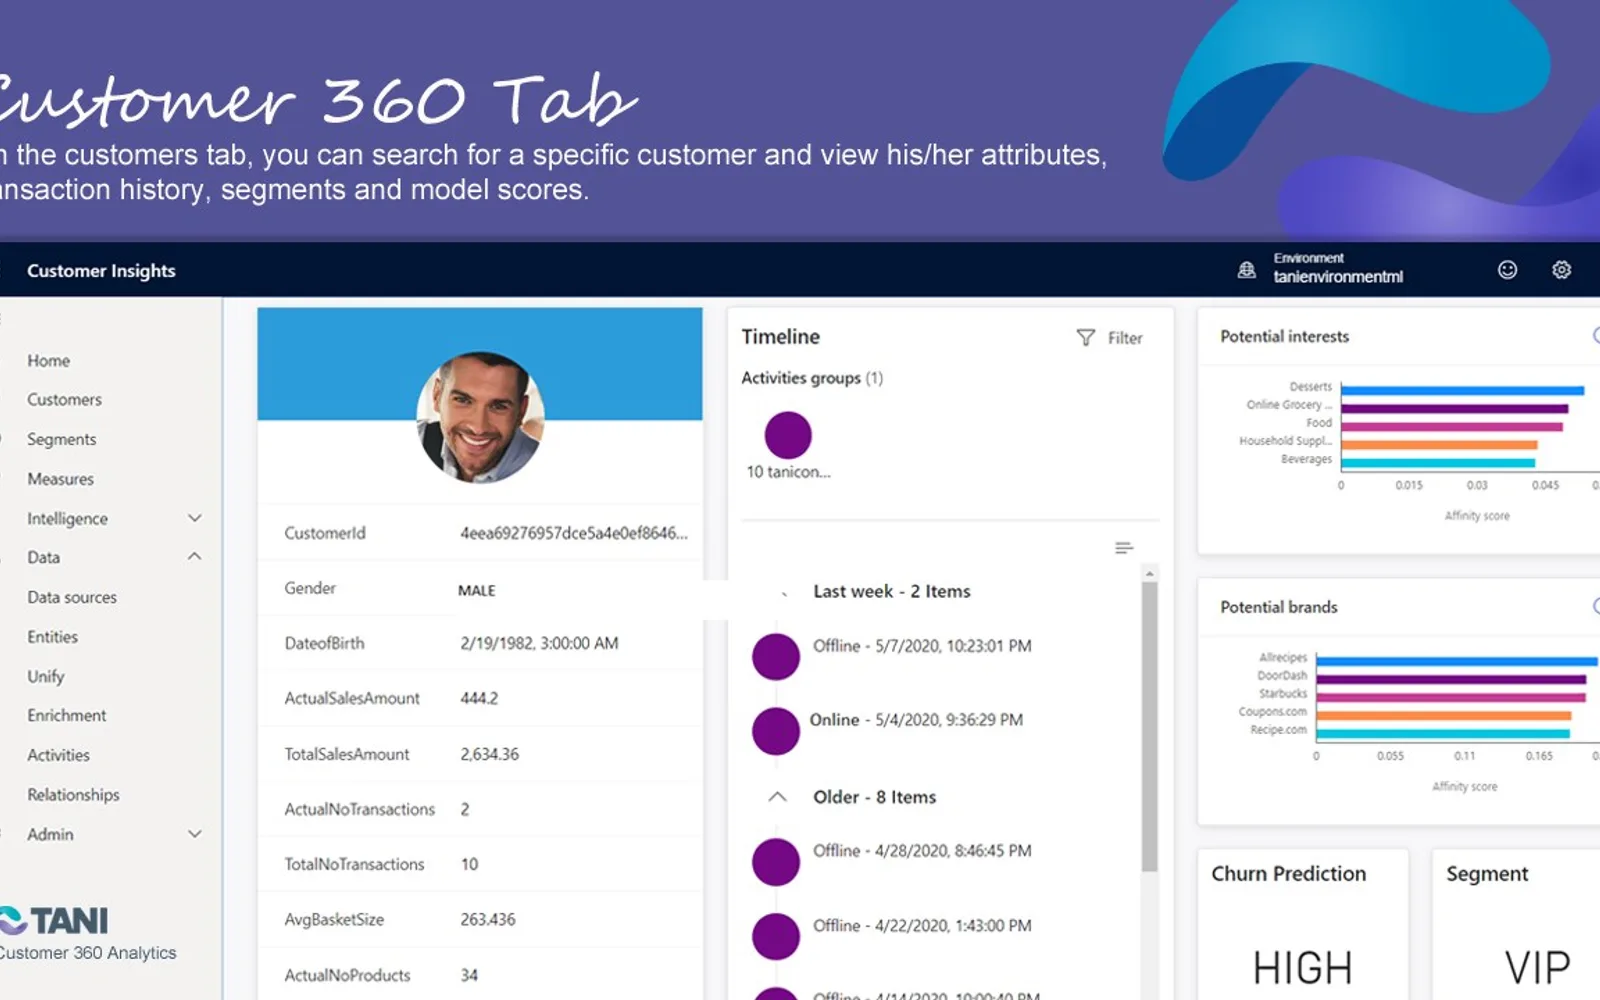This screenshot has width=1600, height=1000.
Task: Open Relationships in the sidebar
Action: tap(74, 794)
